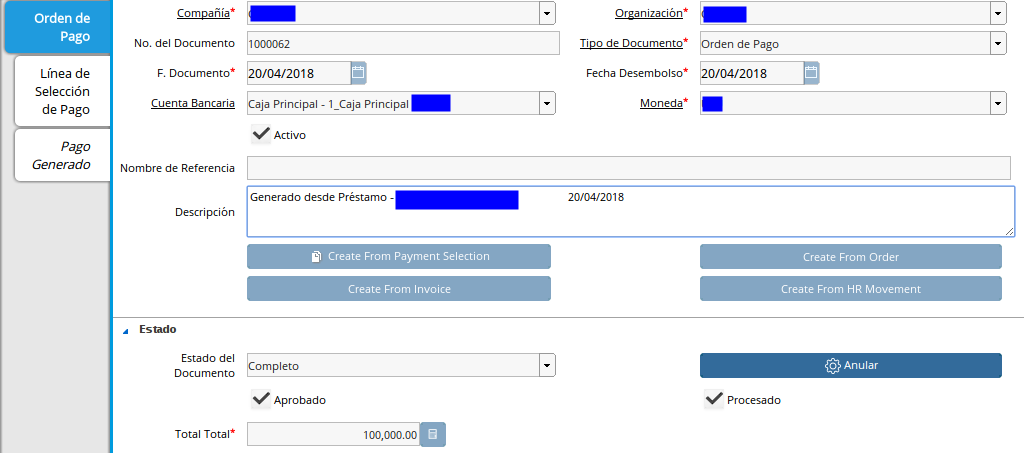Open the Fecha Desembolso calendar picker
Viewport: 1024px width, 453px height.
(x=811, y=73)
